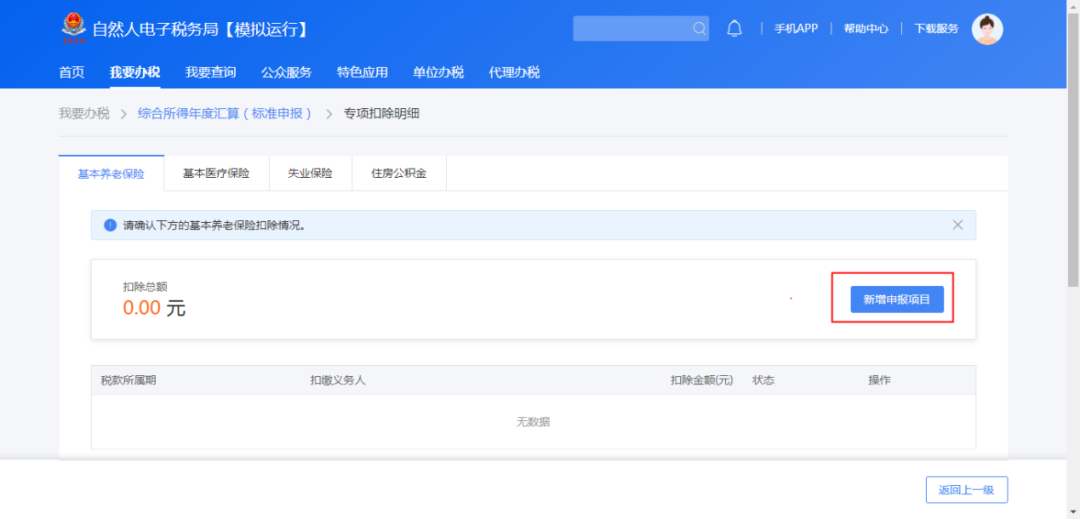Image resolution: width=1080 pixels, height=519 pixels.
Task: Open the user avatar profile
Action: point(987,29)
